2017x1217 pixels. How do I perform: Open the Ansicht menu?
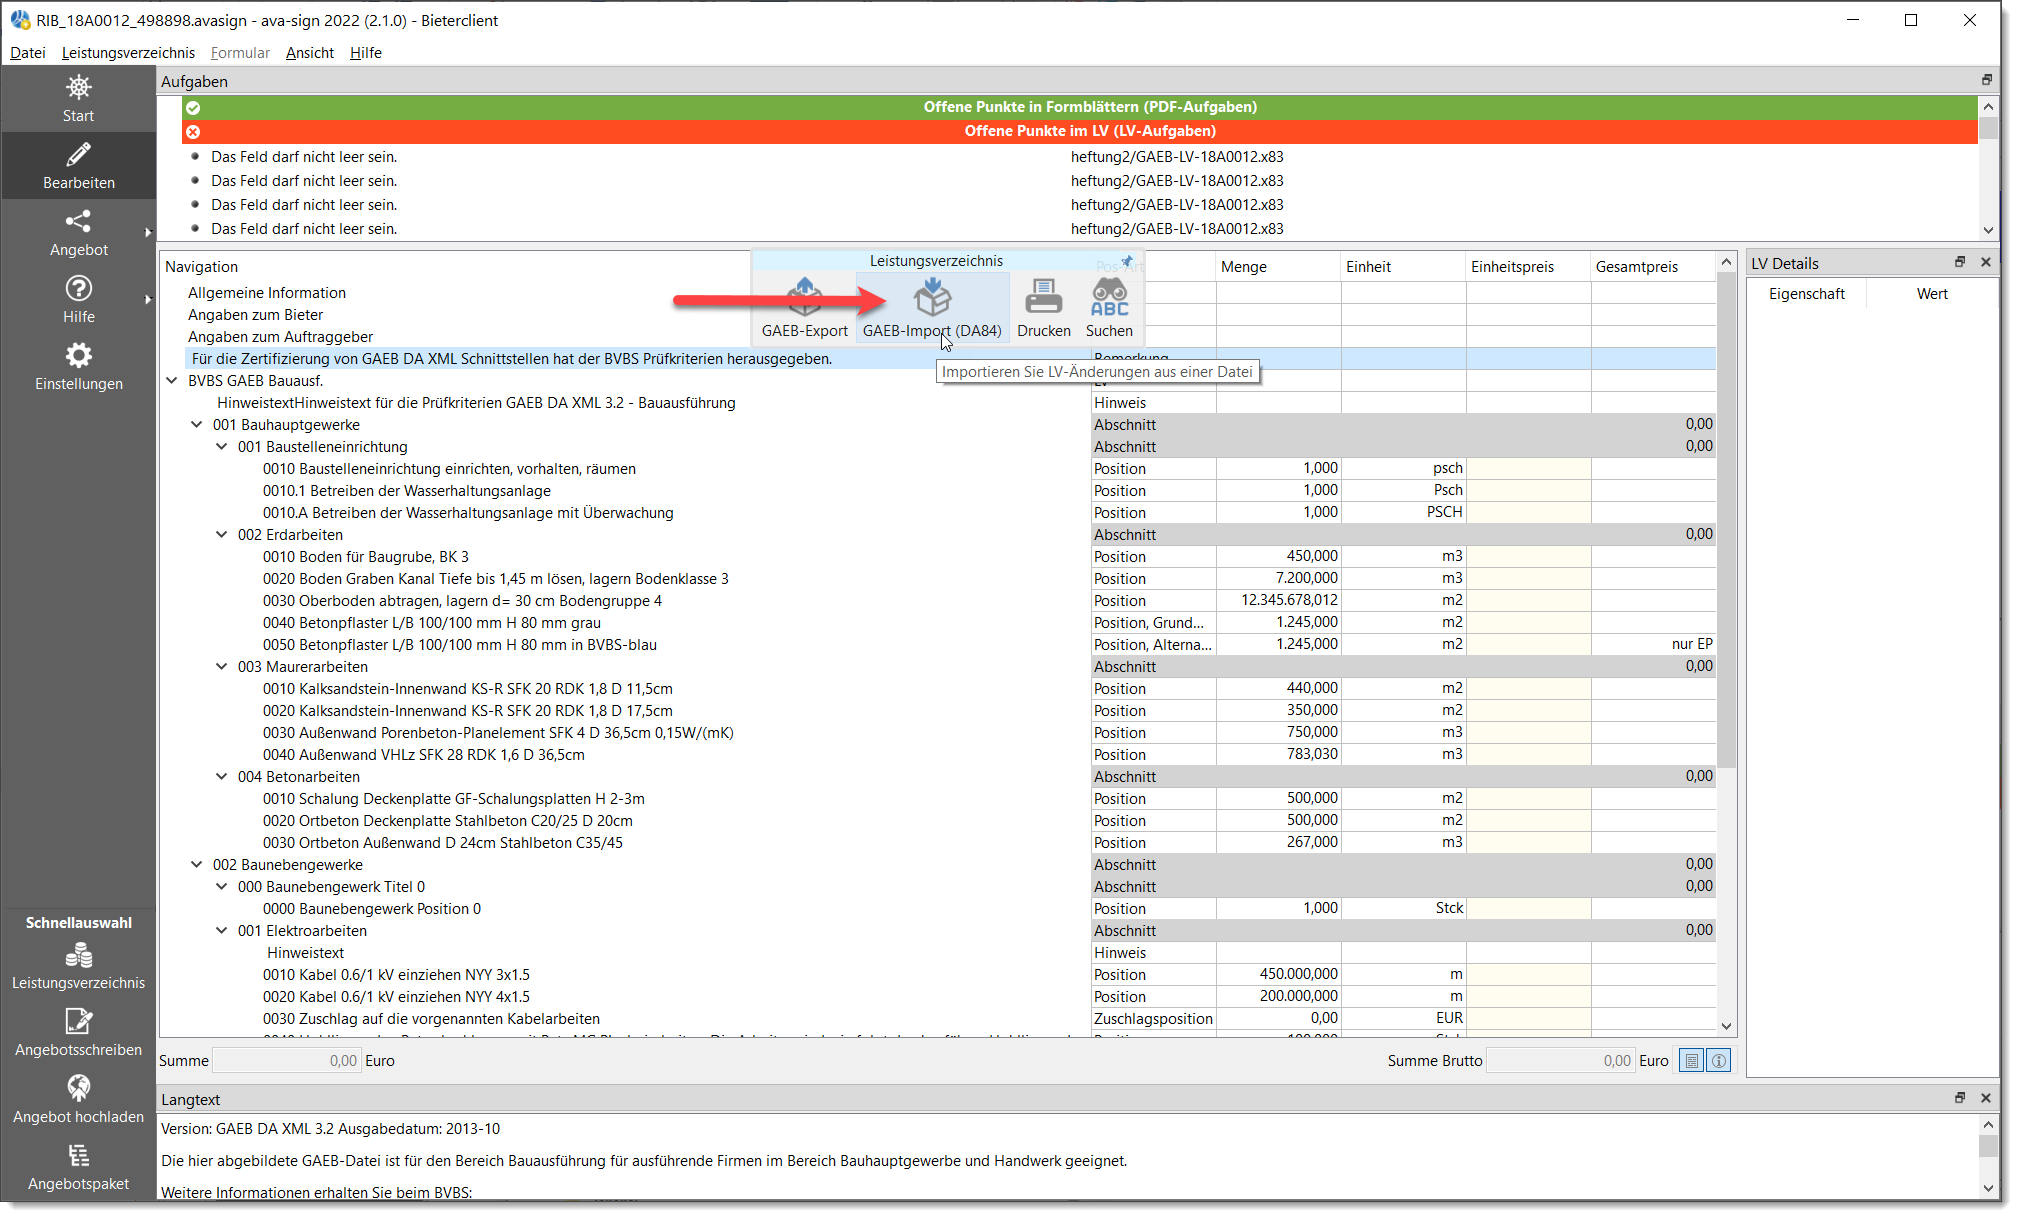[x=310, y=53]
